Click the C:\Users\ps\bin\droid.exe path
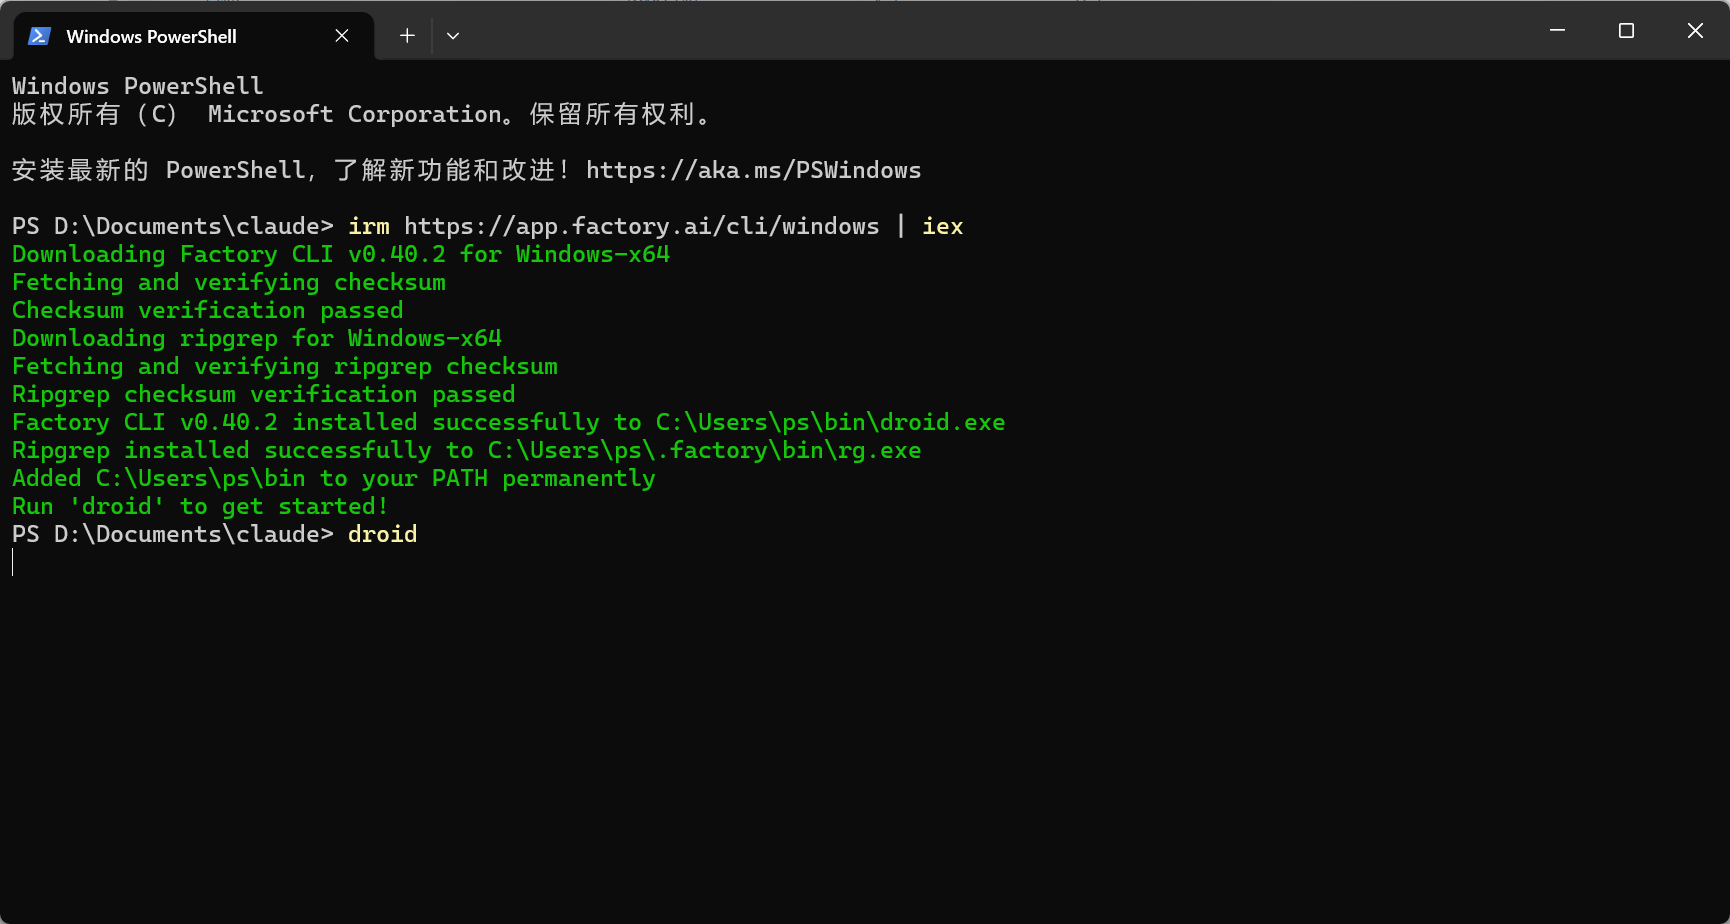 click(831, 422)
